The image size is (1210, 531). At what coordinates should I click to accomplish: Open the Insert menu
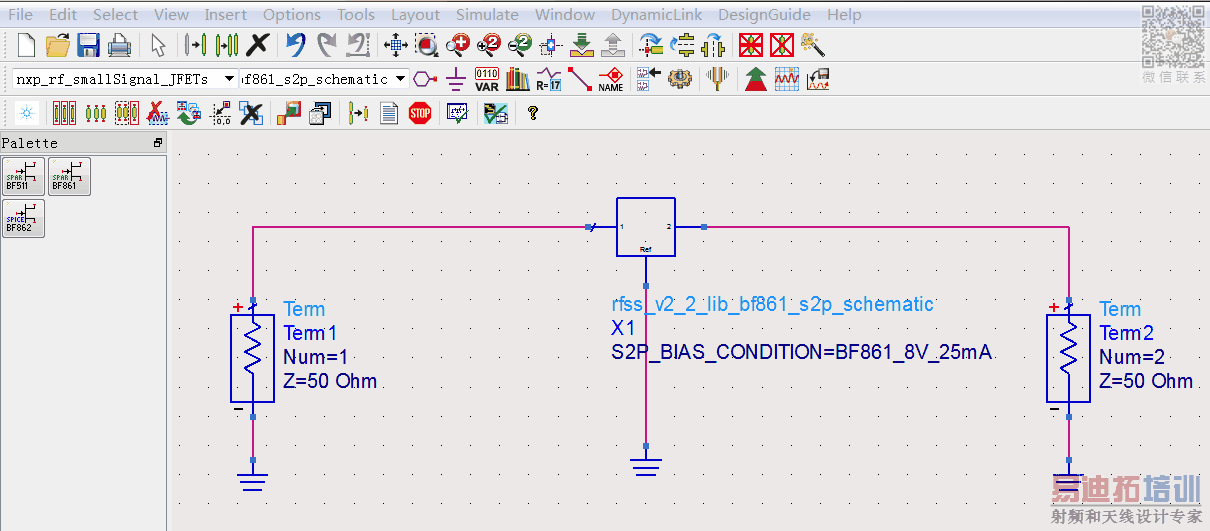[x=226, y=14]
